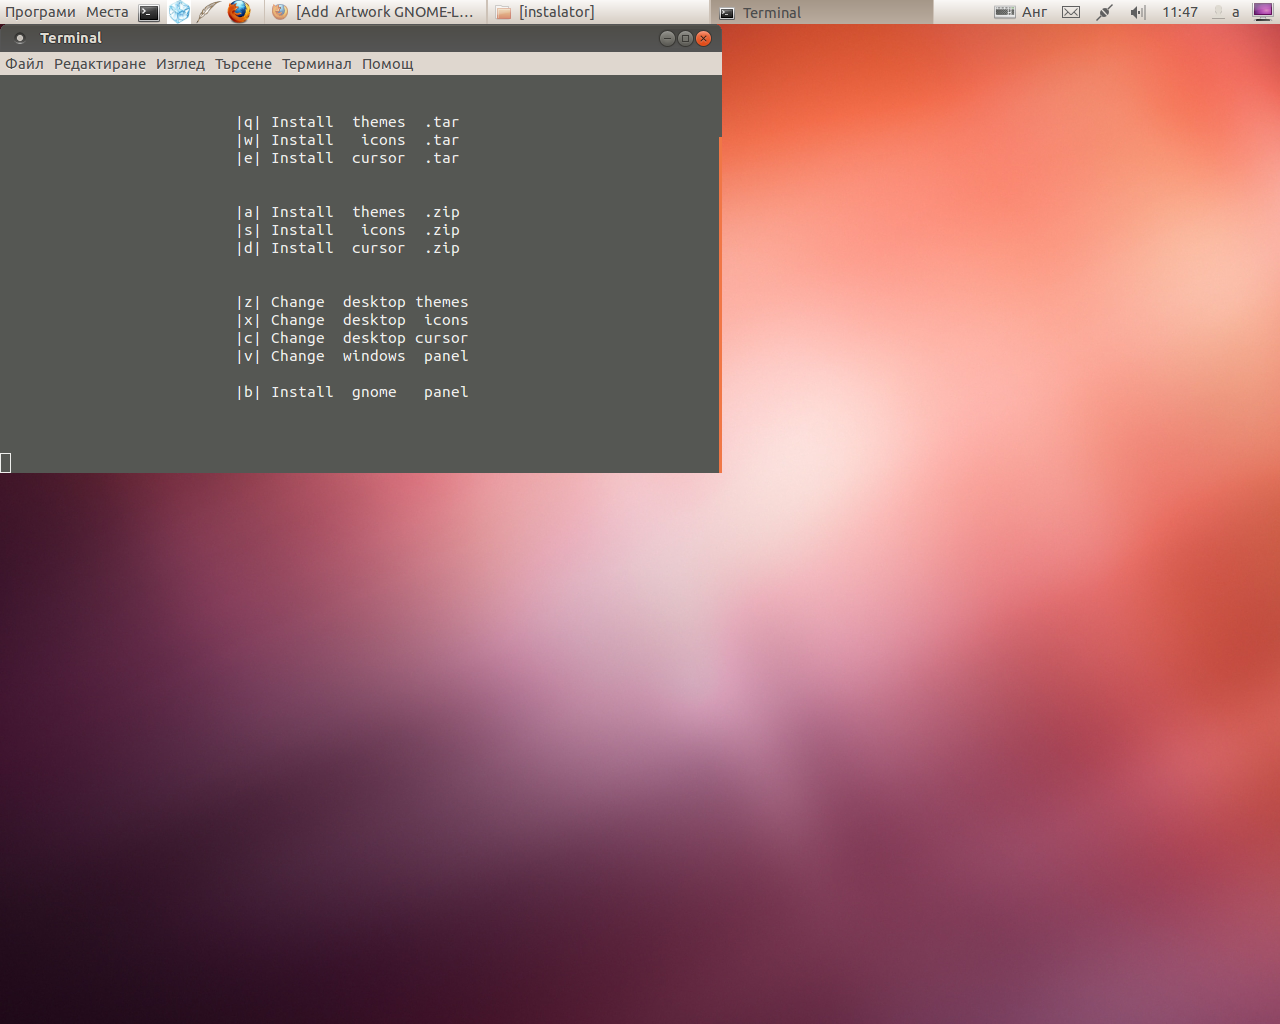Open the Изглед menu in Terminal
Image resolution: width=1280 pixels, height=1024 pixels.
(x=180, y=64)
